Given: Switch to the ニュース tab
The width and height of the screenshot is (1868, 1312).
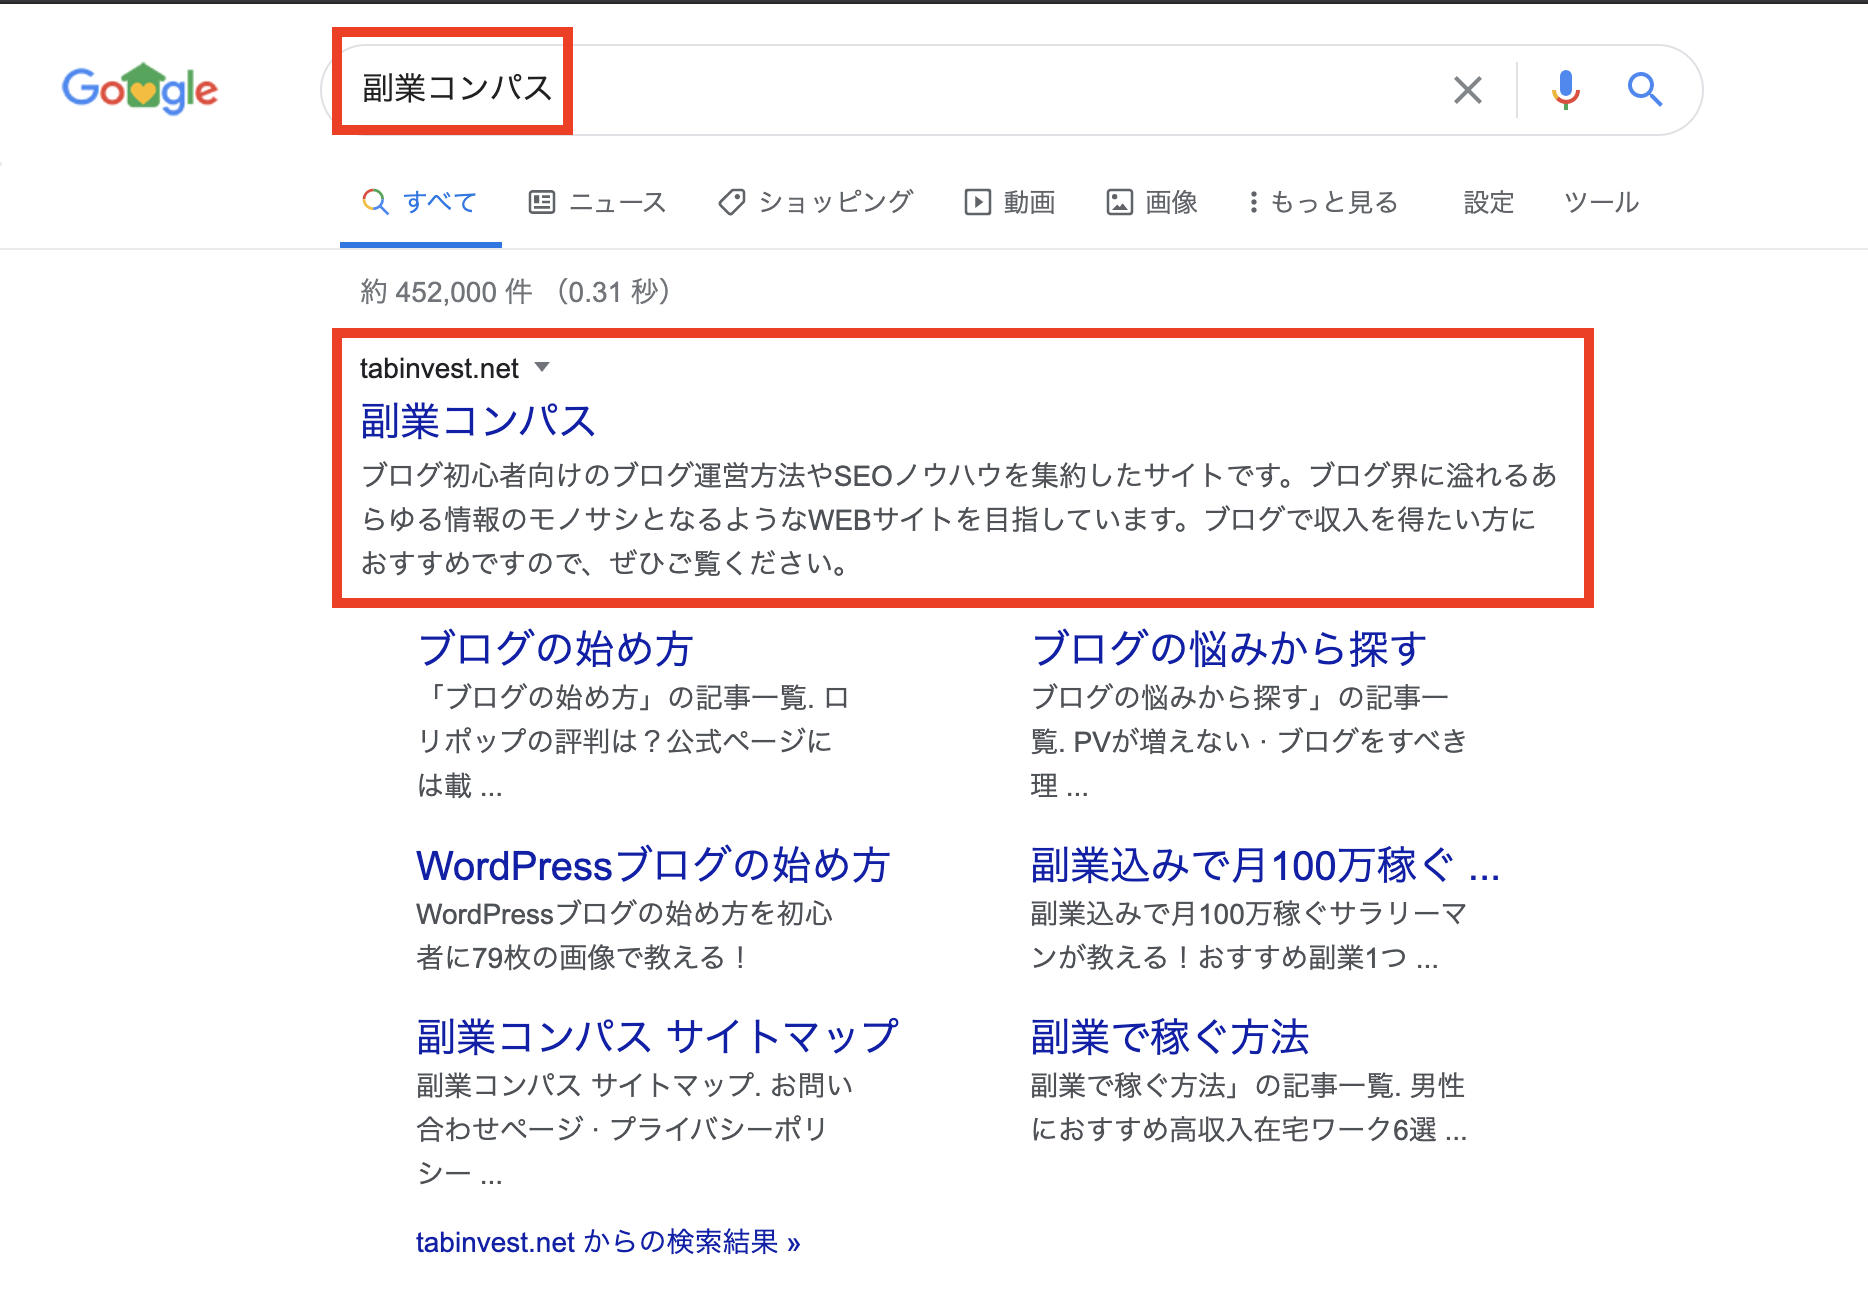Looking at the screenshot, I should tap(598, 202).
